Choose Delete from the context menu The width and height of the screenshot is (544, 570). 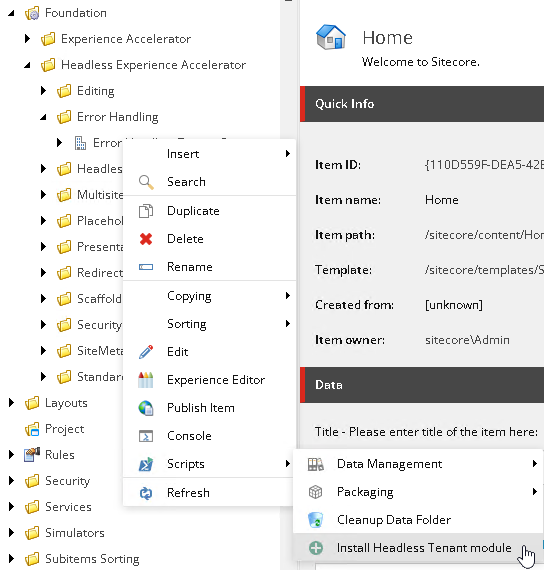[x=209, y=239]
